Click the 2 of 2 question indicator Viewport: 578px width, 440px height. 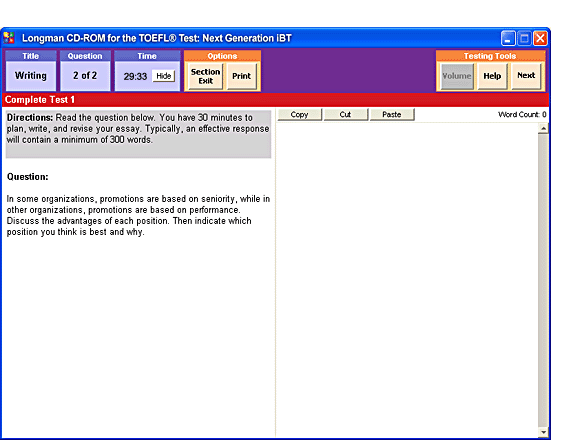click(x=85, y=76)
